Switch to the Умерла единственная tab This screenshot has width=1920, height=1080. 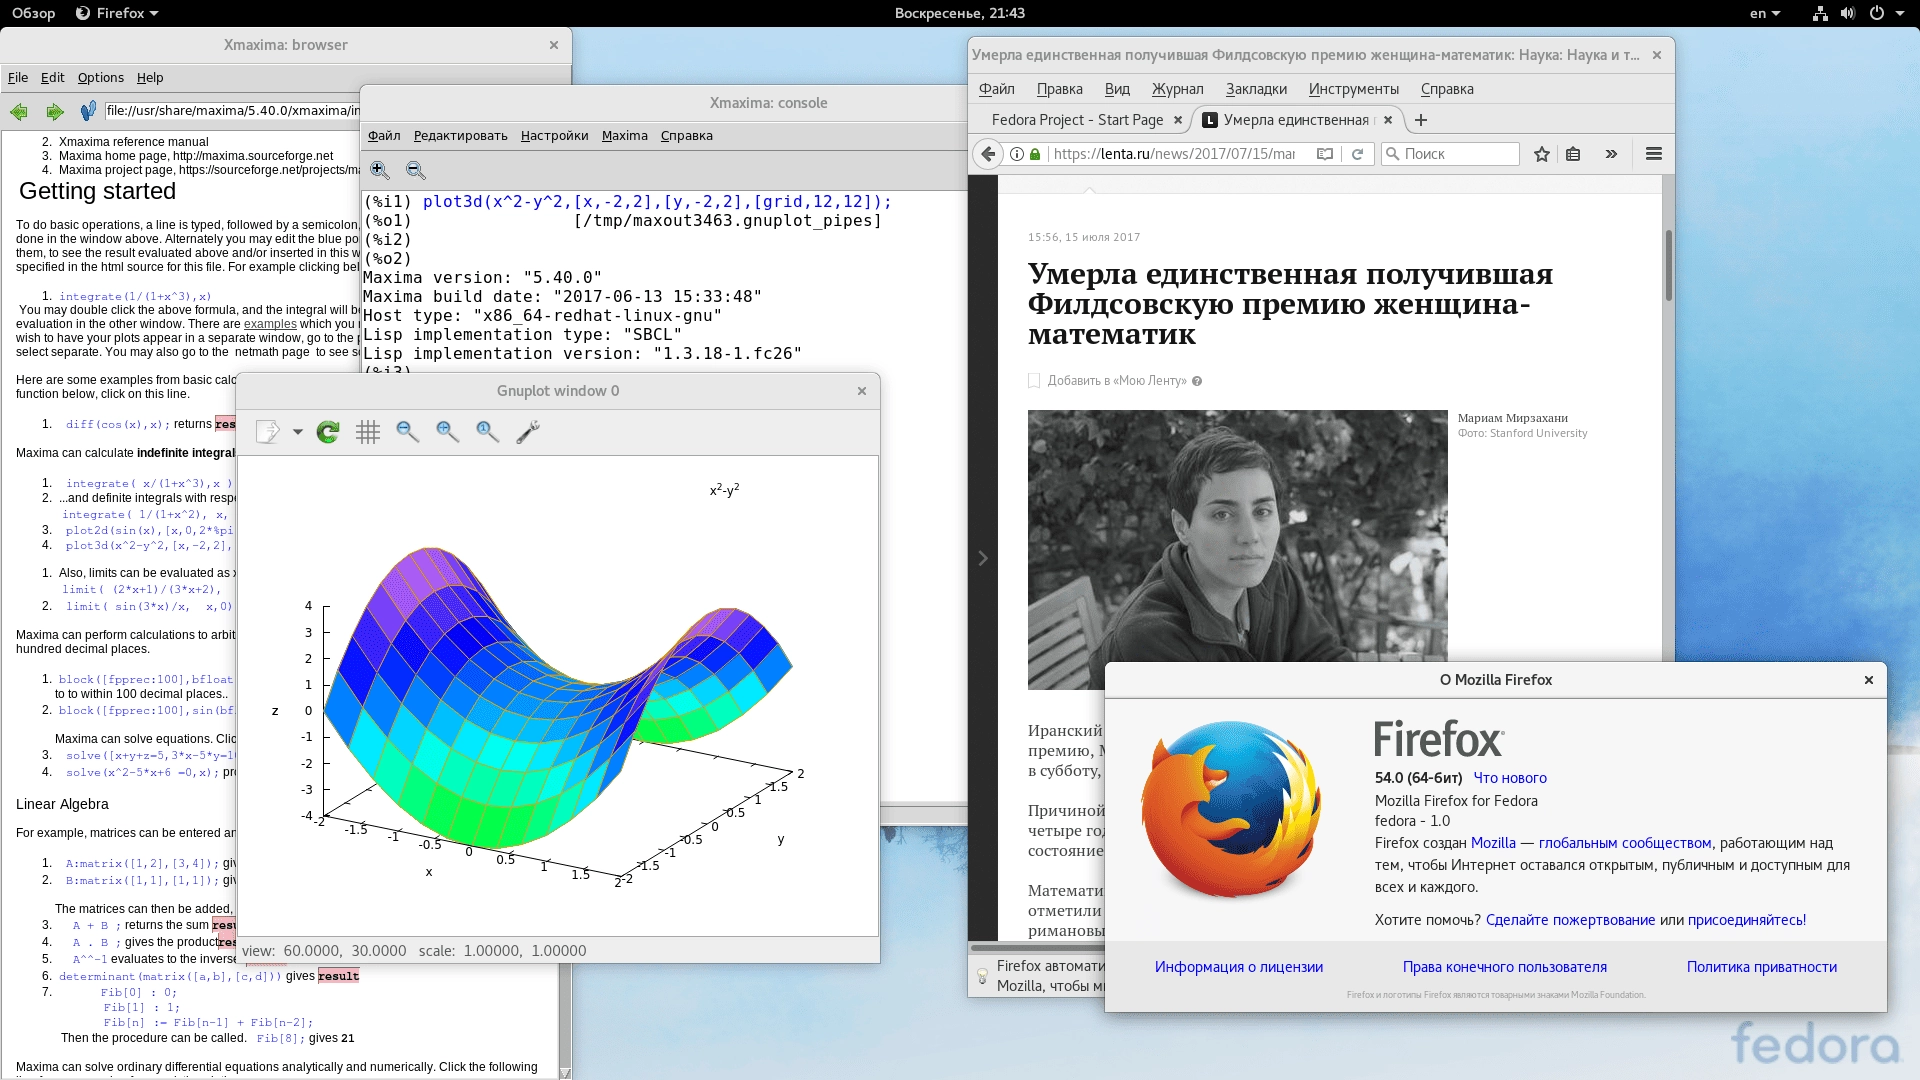(x=1296, y=120)
